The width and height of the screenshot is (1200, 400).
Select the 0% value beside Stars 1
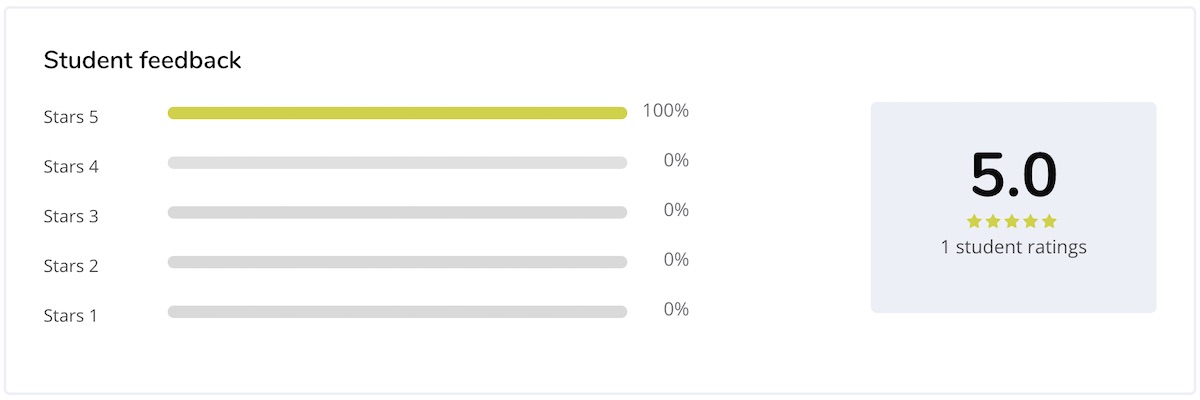(x=676, y=310)
